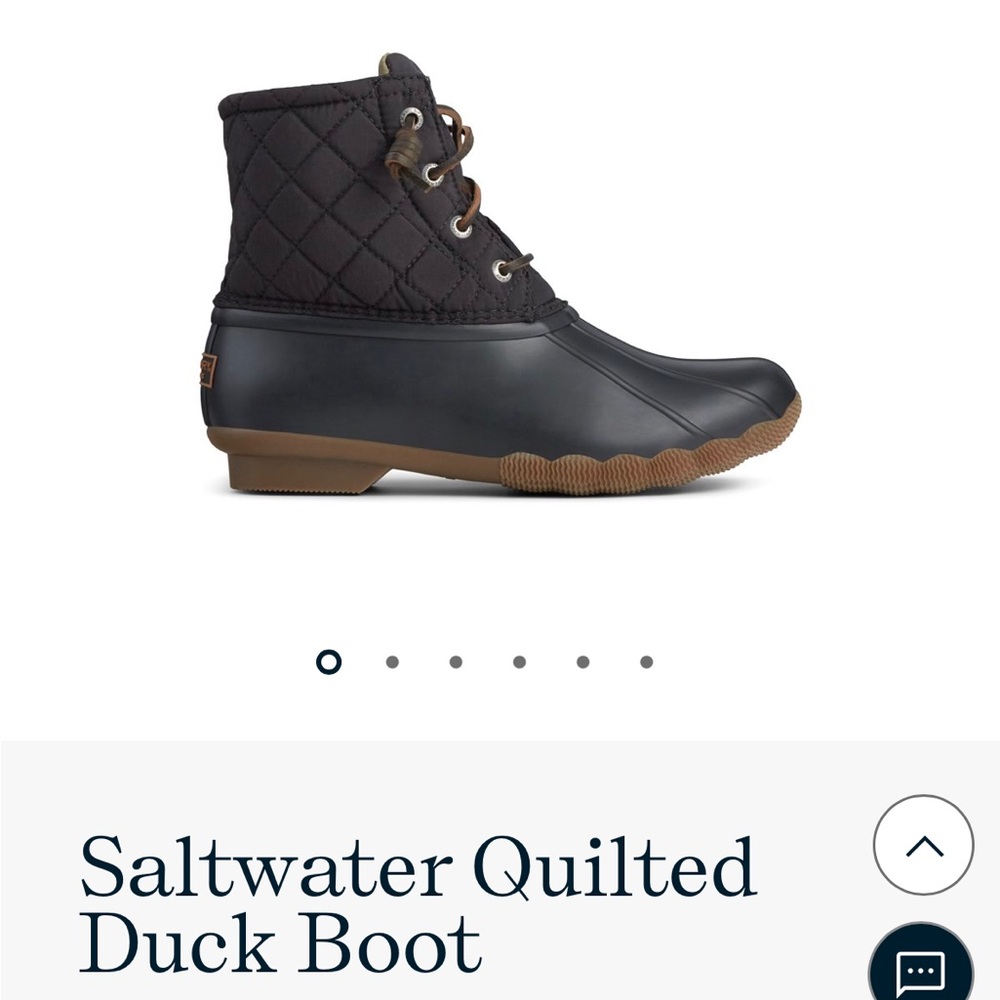View the last carousel image dot
Screen dimensions: 1000x1000
click(x=646, y=662)
